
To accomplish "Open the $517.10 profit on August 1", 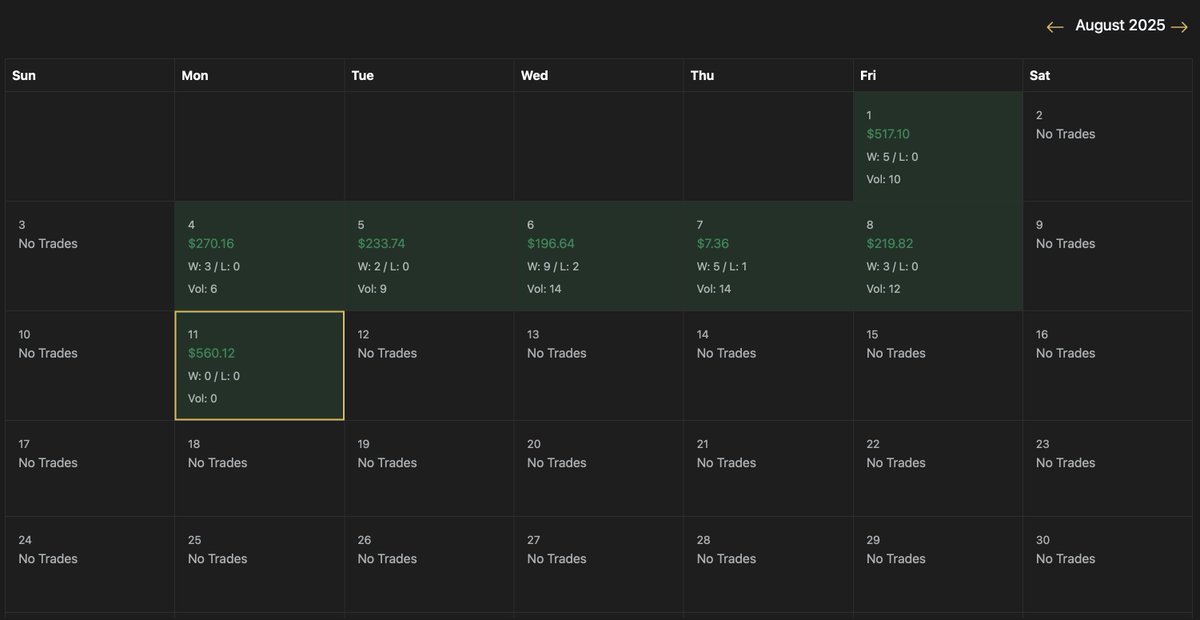I will [x=888, y=134].
